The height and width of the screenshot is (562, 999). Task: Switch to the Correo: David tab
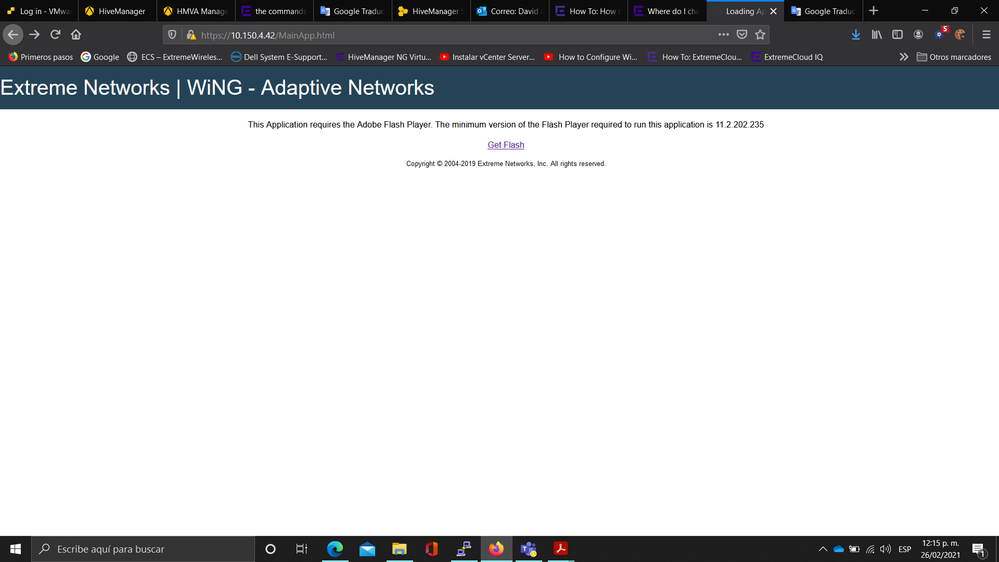[x=507, y=11]
